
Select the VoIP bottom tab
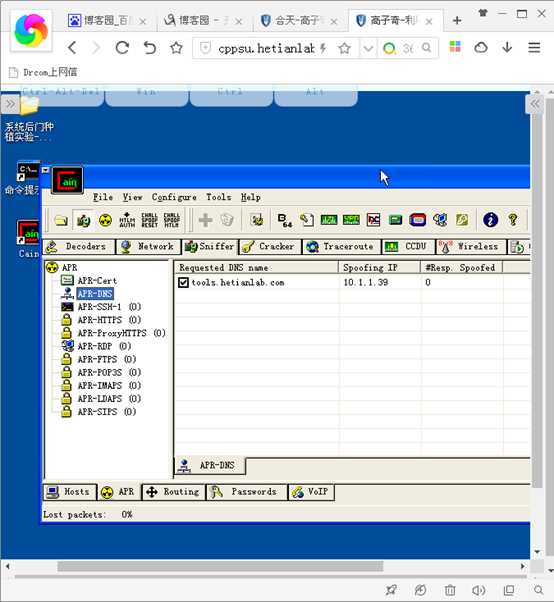tap(311, 492)
